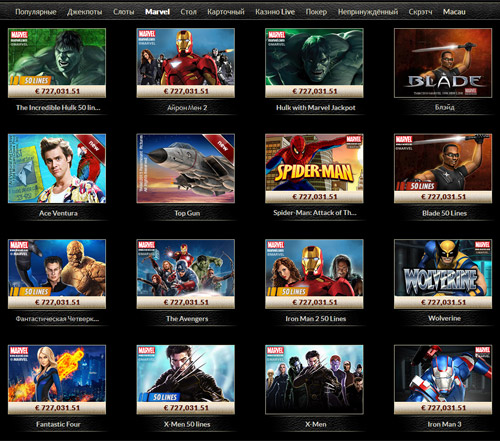Viewport: 500px width, 441px height.
Task: Open the Blade 50 Lines thumbnail
Action: tap(443, 168)
